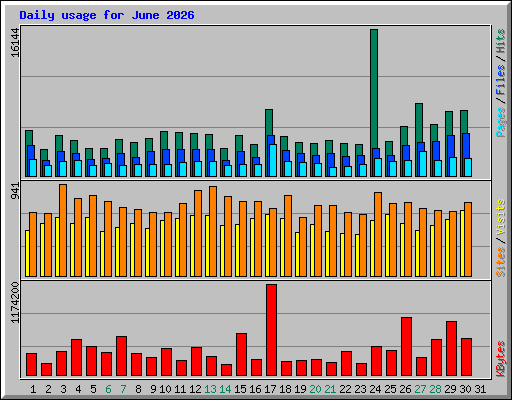This screenshot has height=400, width=512.
Task: Click the red KBytes bar for day 15
Action: (241, 355)
